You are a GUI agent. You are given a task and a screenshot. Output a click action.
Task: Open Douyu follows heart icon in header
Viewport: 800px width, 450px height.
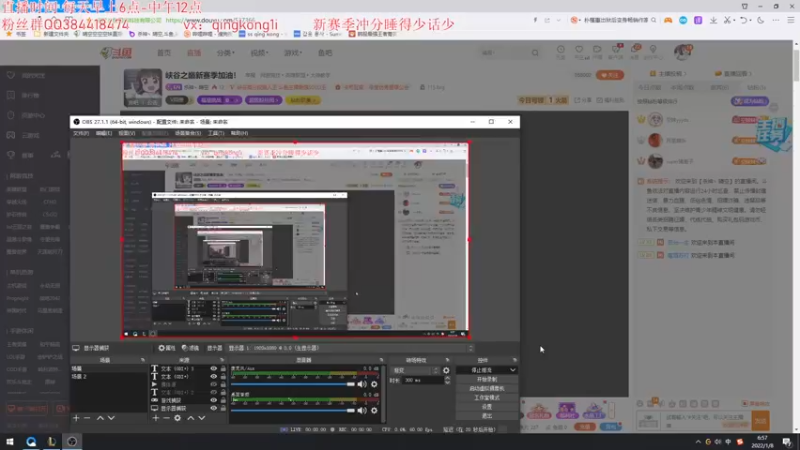(579, 49)
